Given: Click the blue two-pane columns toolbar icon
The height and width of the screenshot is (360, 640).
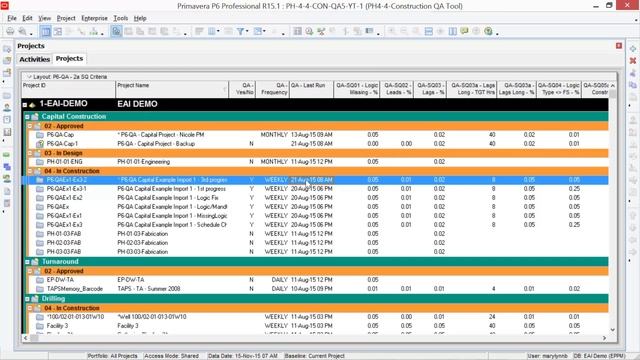Looking at the screenshot, I should point(453,31).
